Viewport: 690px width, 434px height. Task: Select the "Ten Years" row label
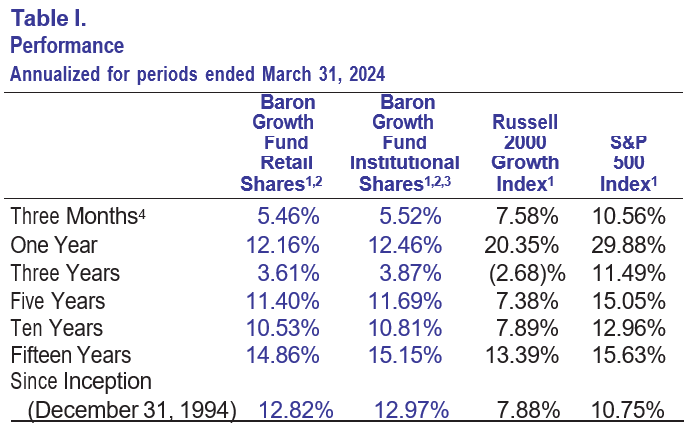tap(57, 327)
